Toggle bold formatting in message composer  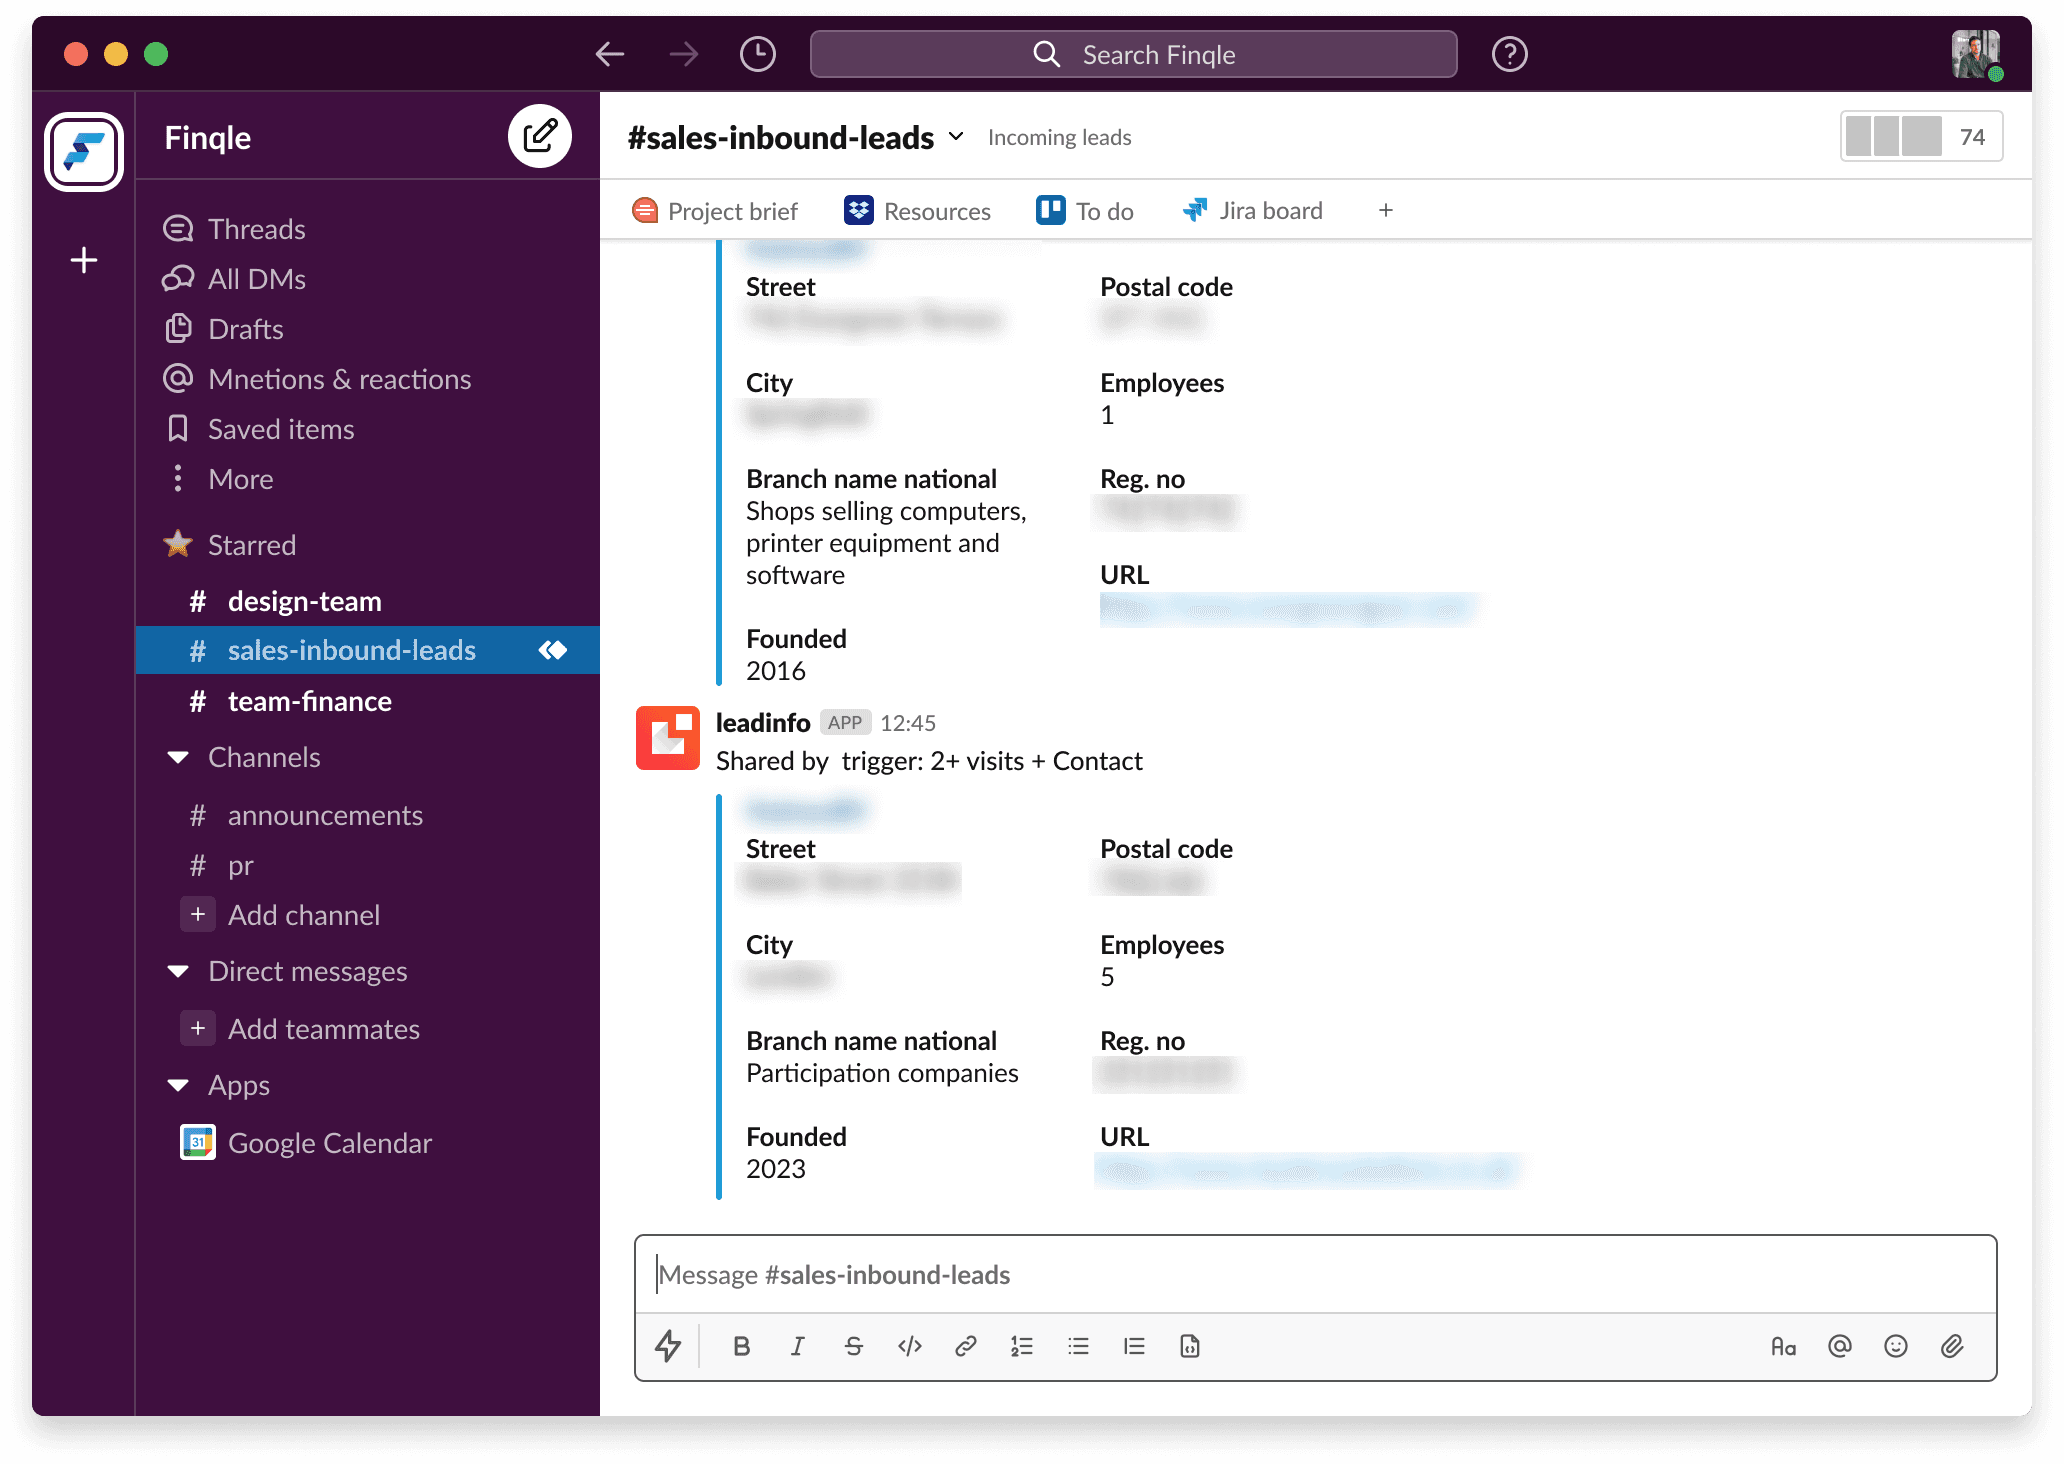tap(741, 1346)
